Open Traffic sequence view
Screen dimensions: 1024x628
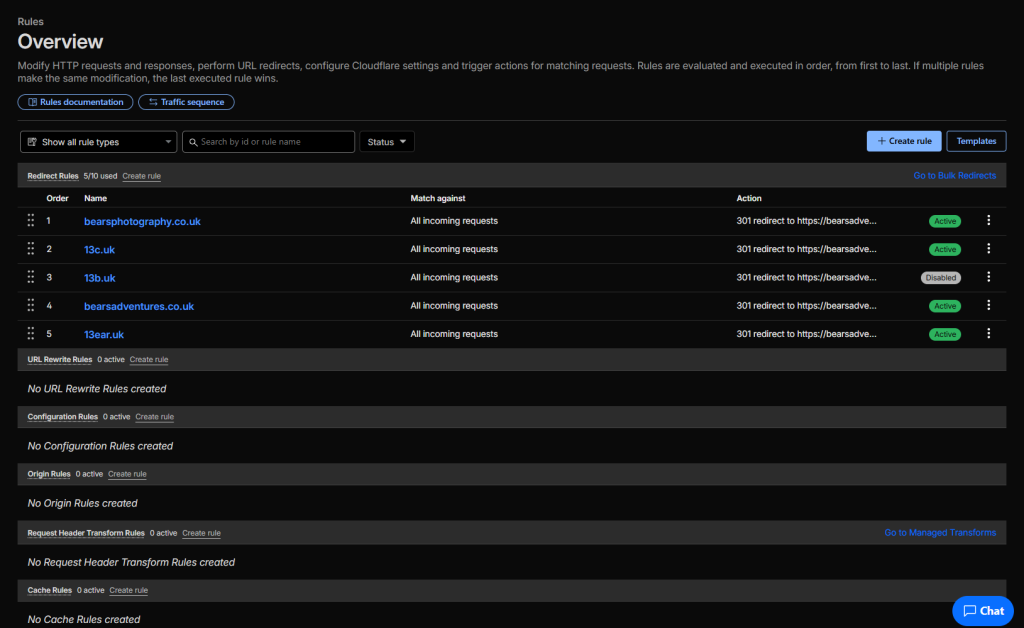pos(186,102)
